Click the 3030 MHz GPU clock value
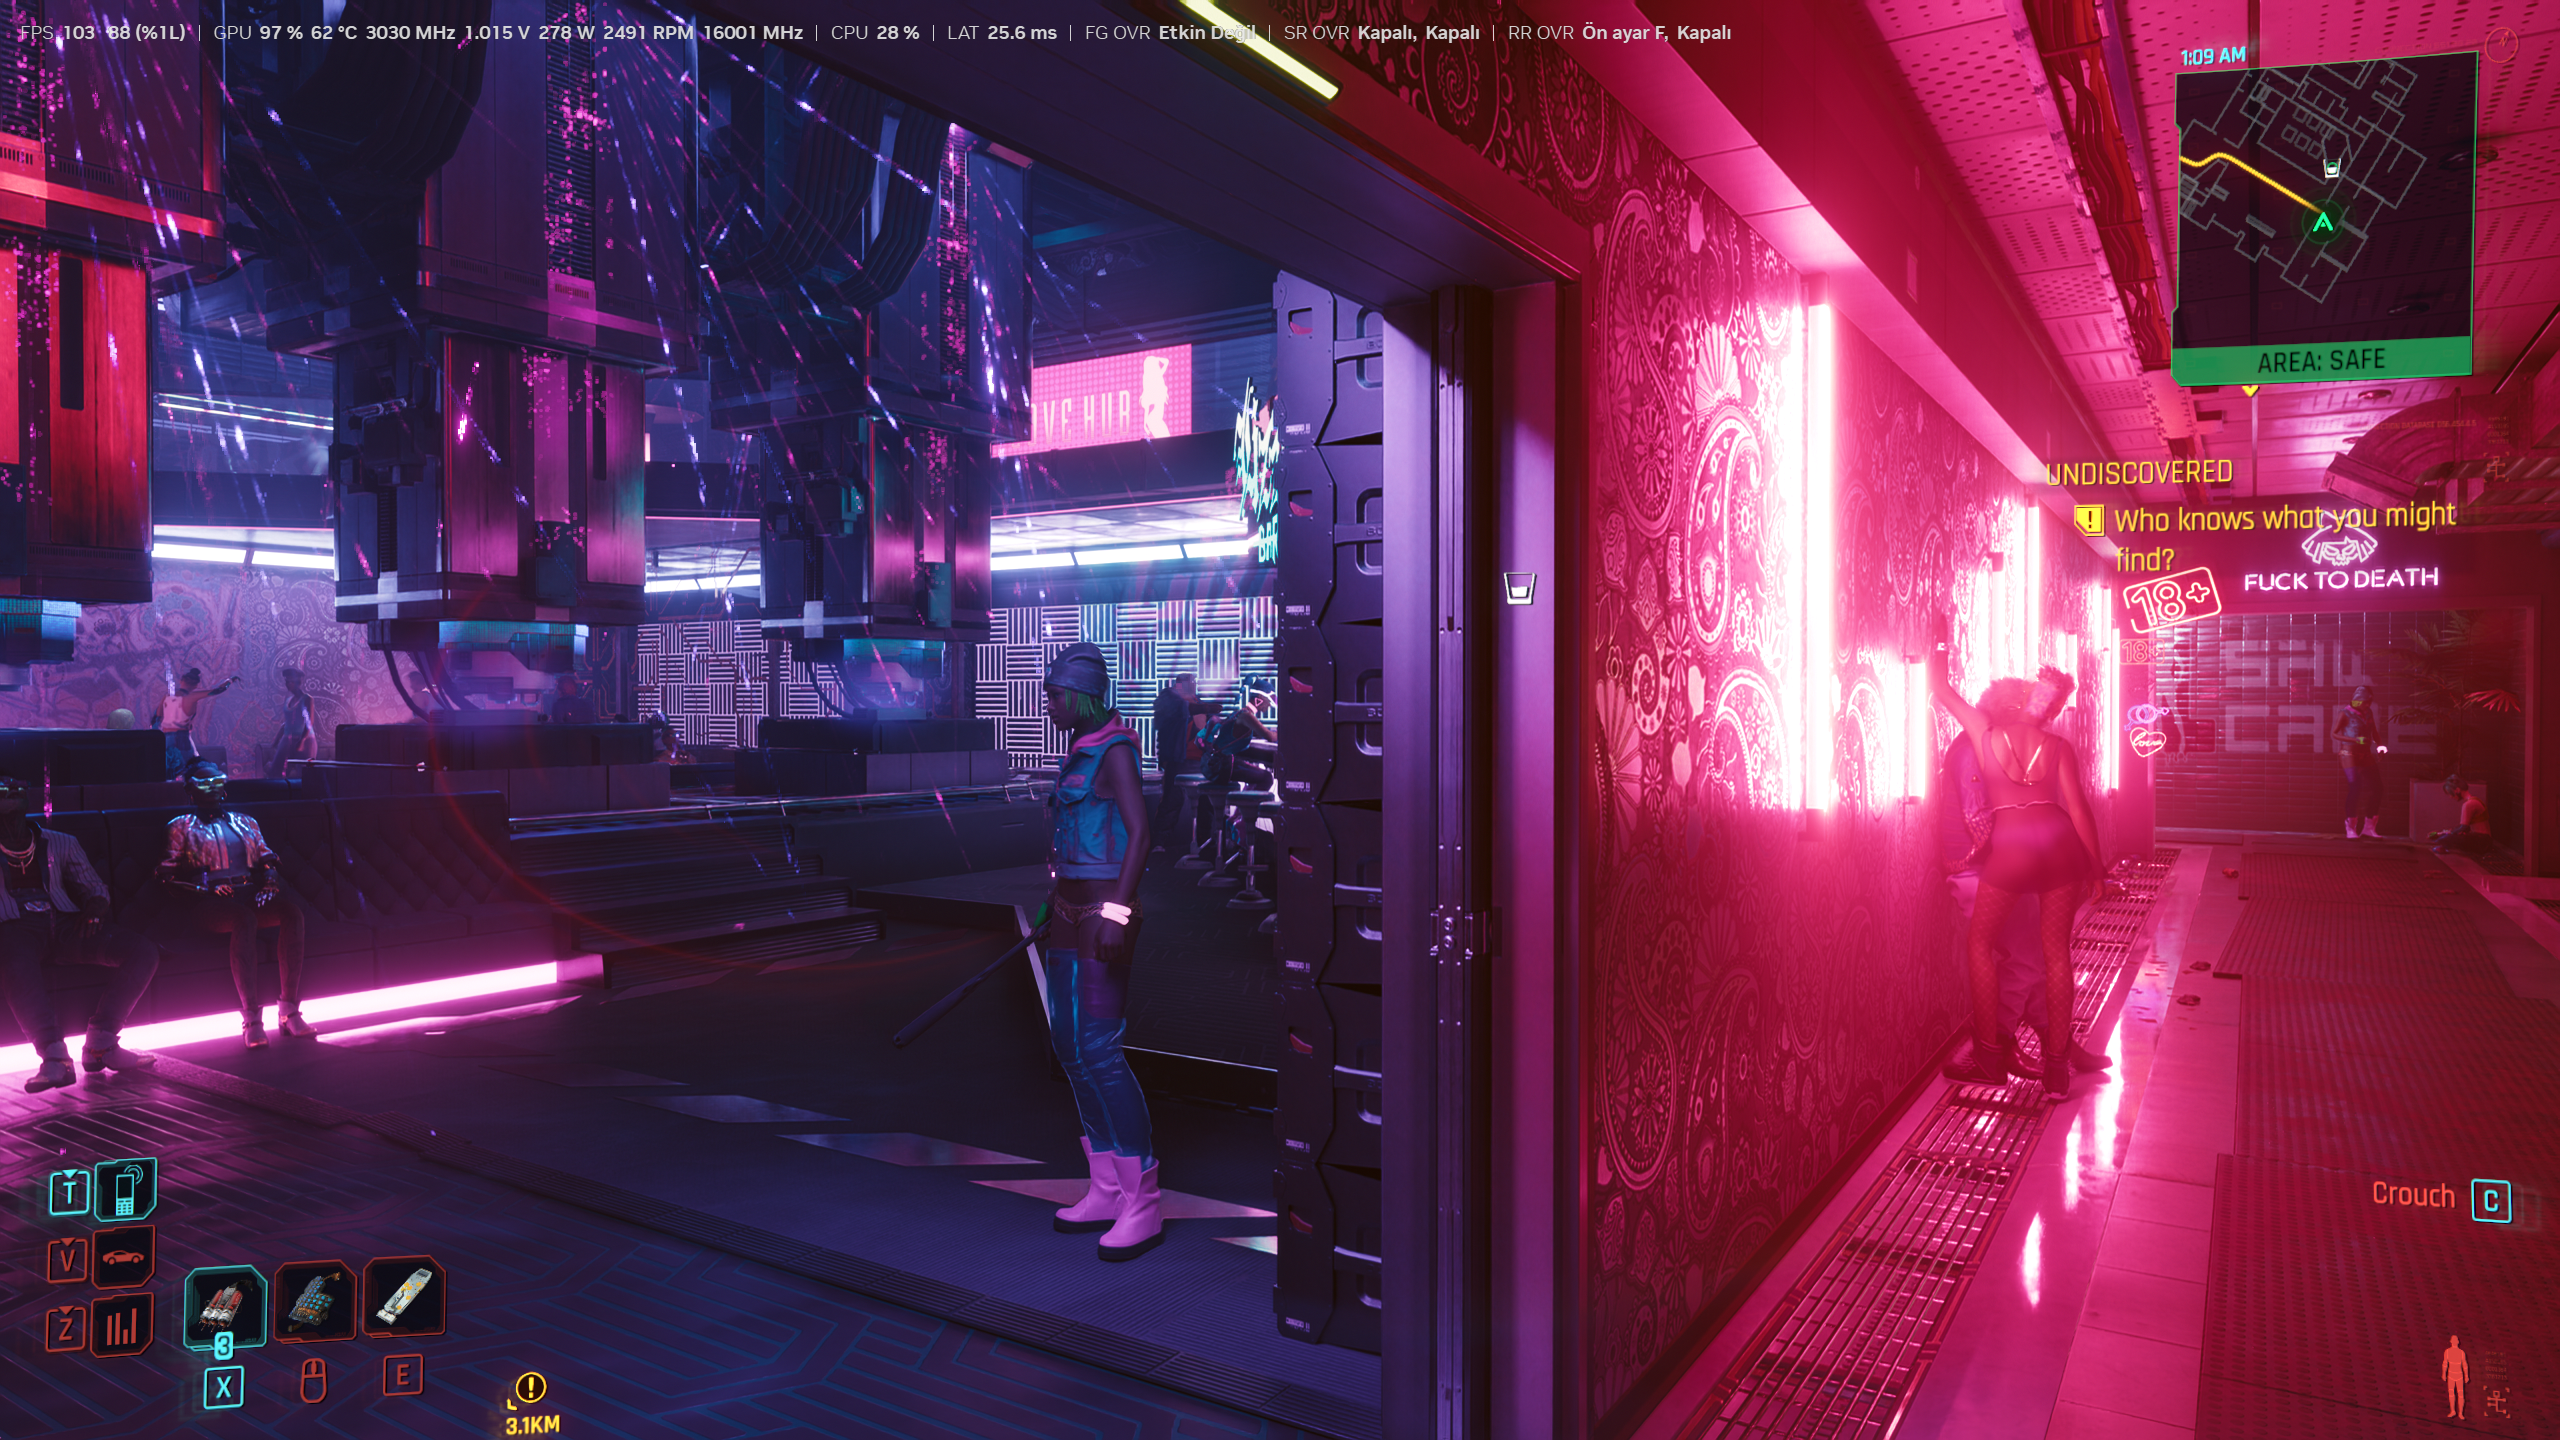Screen dimensions: 2560x1440 click(410, 32)
